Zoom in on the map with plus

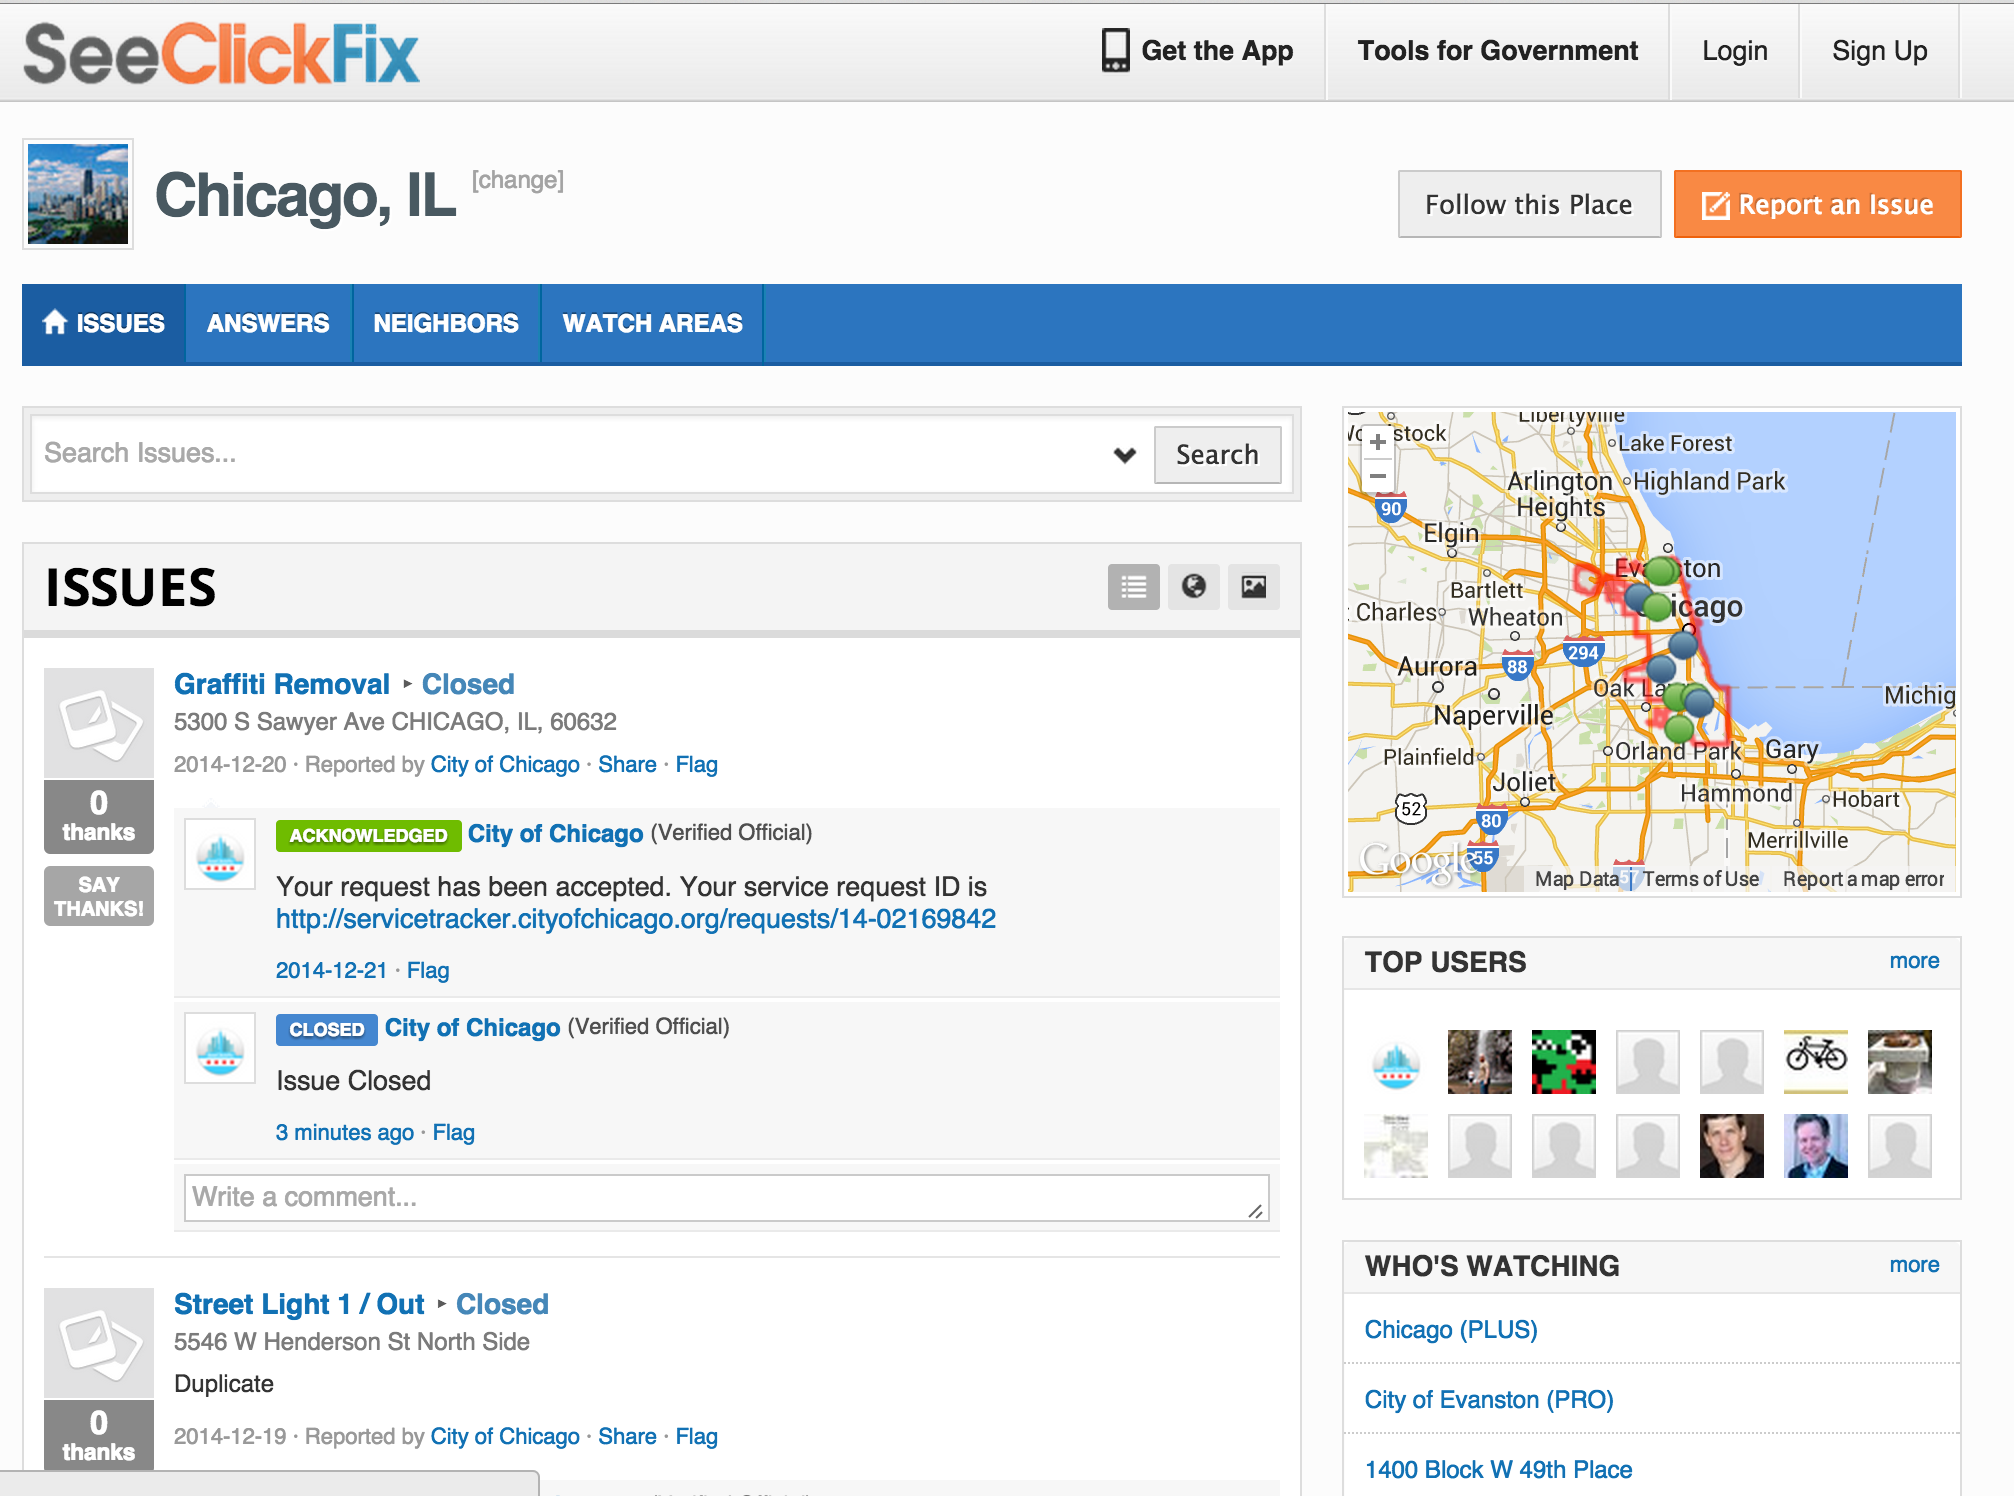coord(1377,441)
